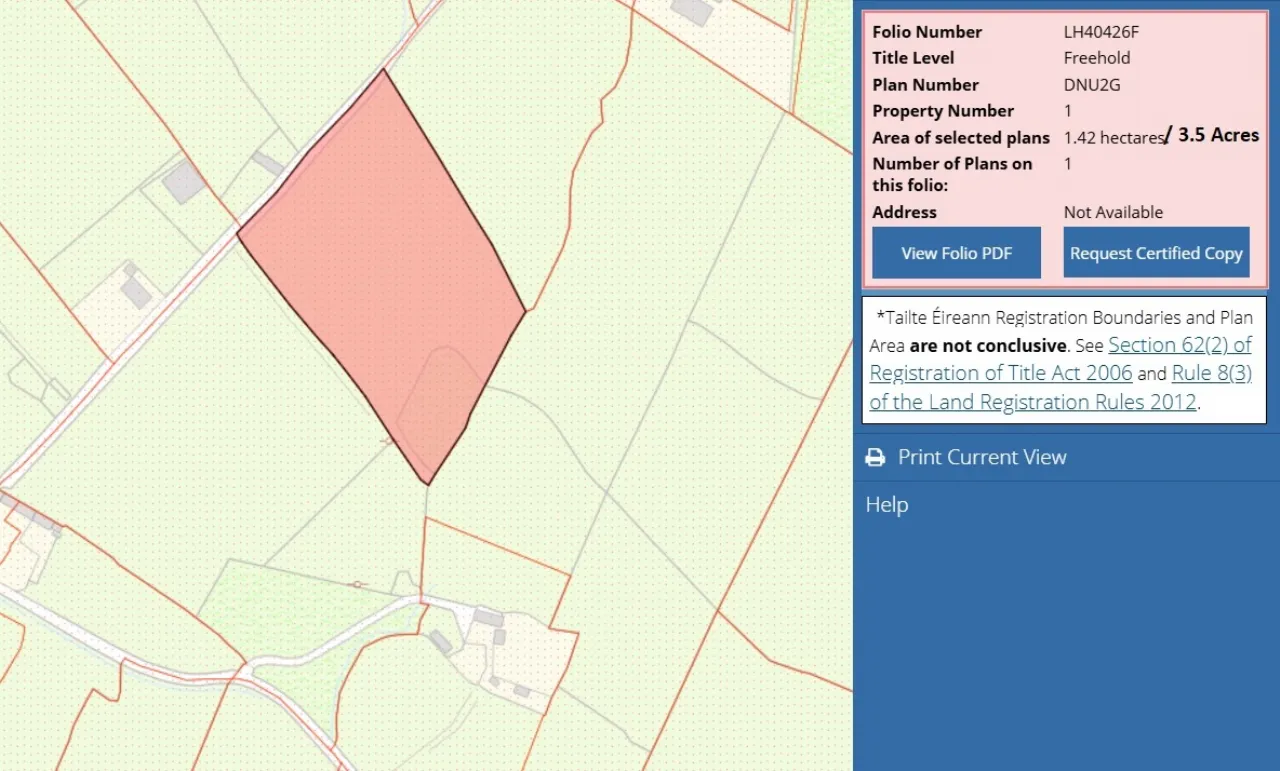Click Print Current View
1280x771 pixels.
click(x=982, y=457)
